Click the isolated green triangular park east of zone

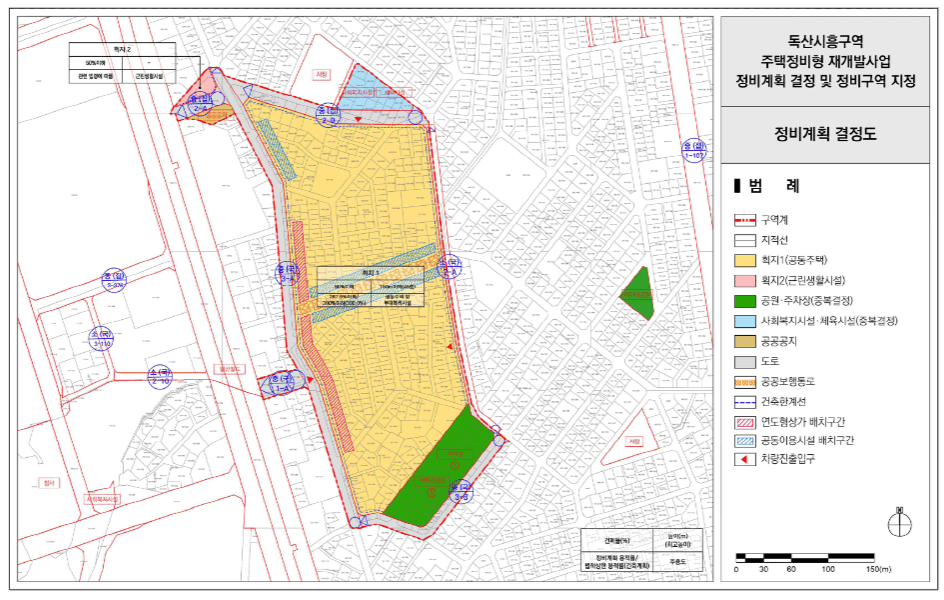coord(639,293)
